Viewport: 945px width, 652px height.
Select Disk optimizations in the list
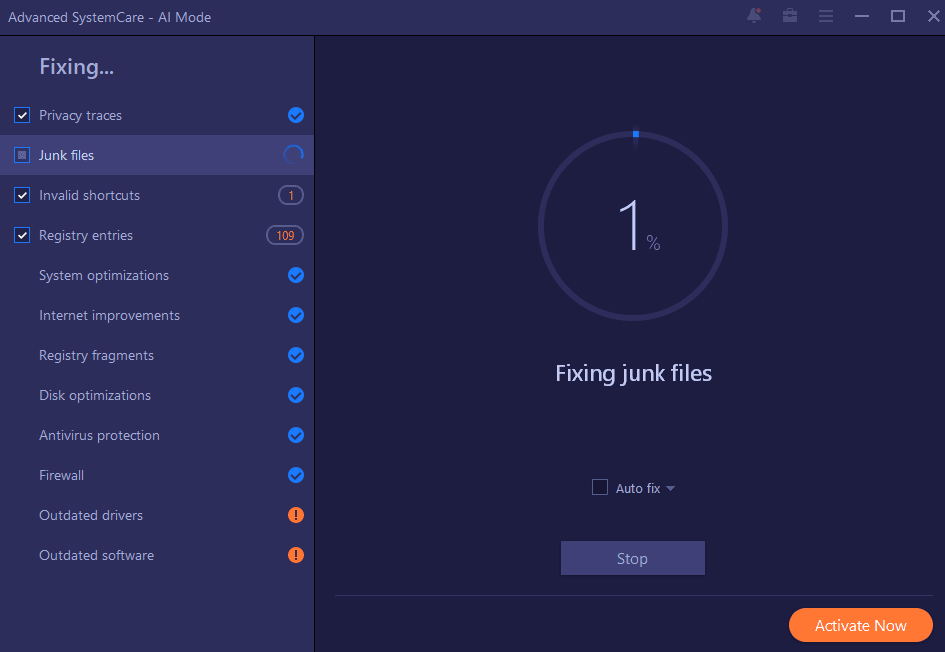pos(95,395)
